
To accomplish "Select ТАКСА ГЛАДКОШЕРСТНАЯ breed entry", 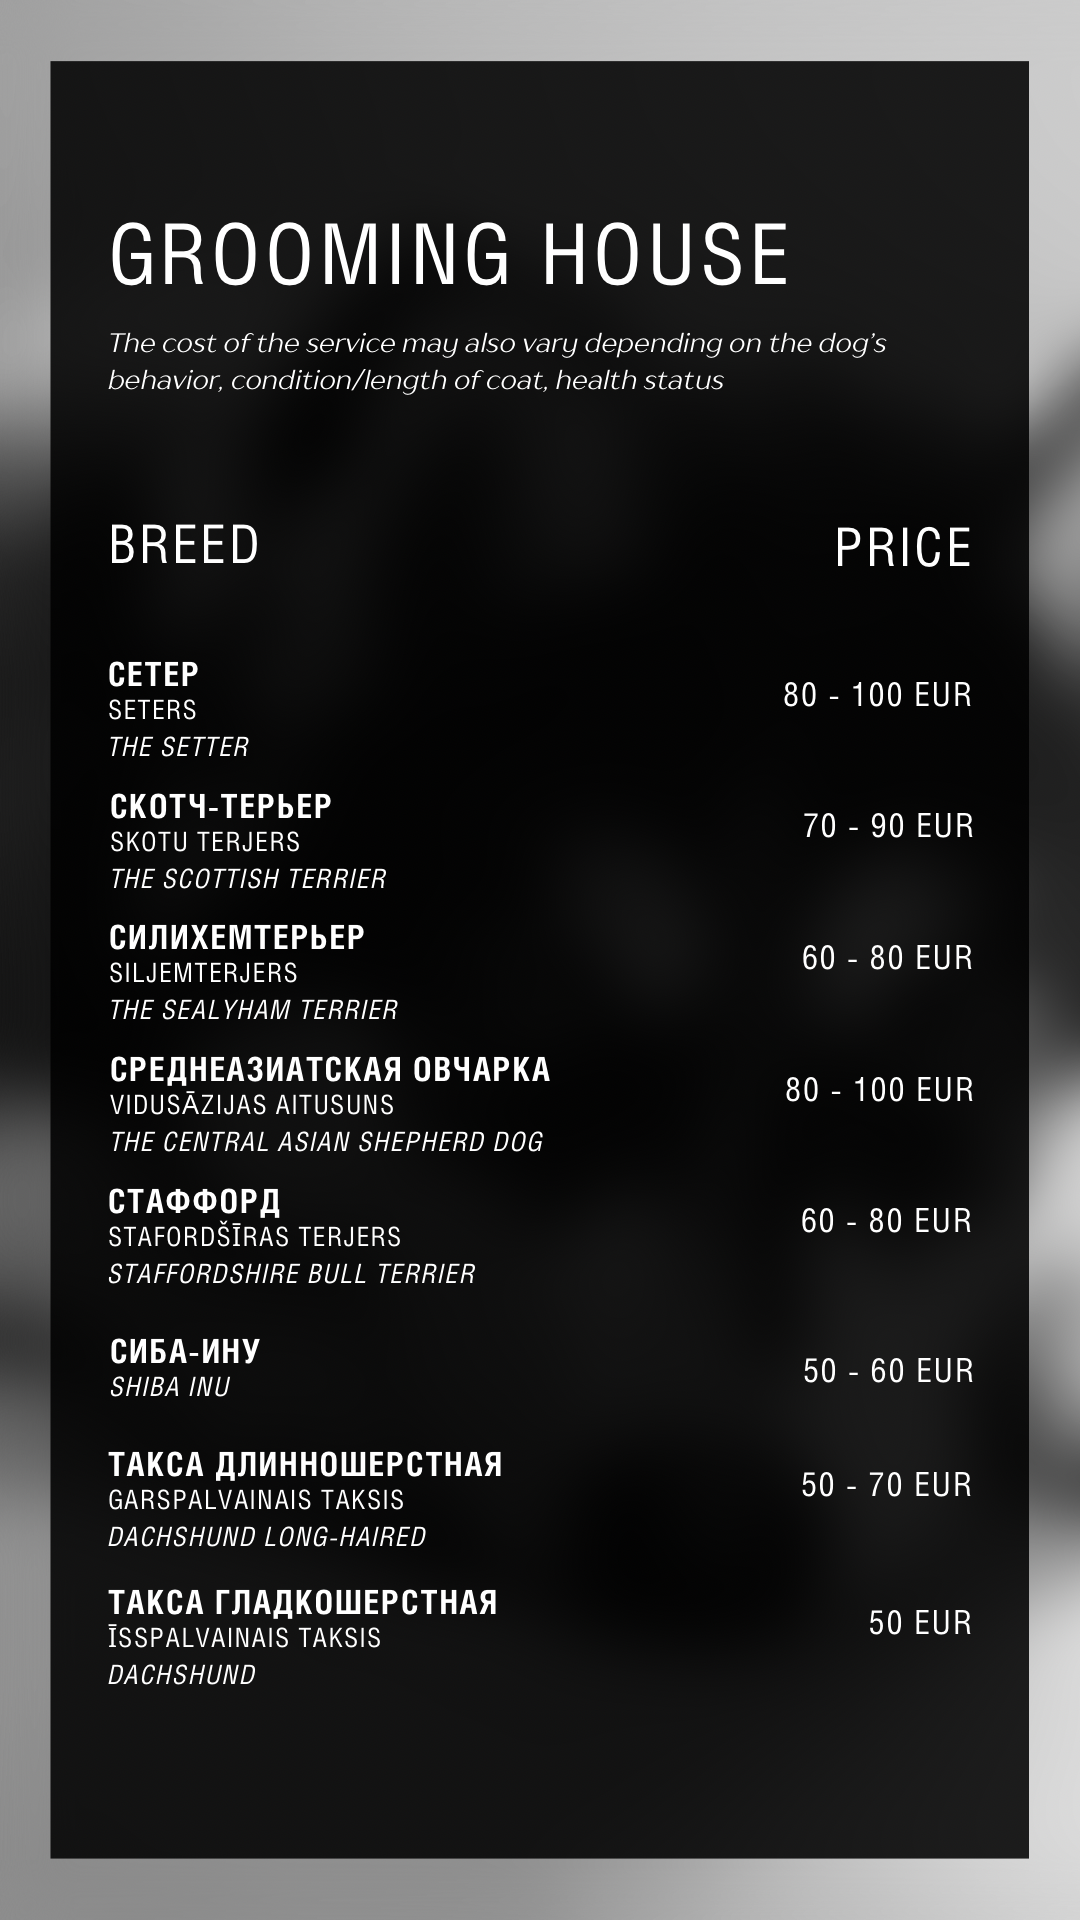I will tap(303, 1602).
